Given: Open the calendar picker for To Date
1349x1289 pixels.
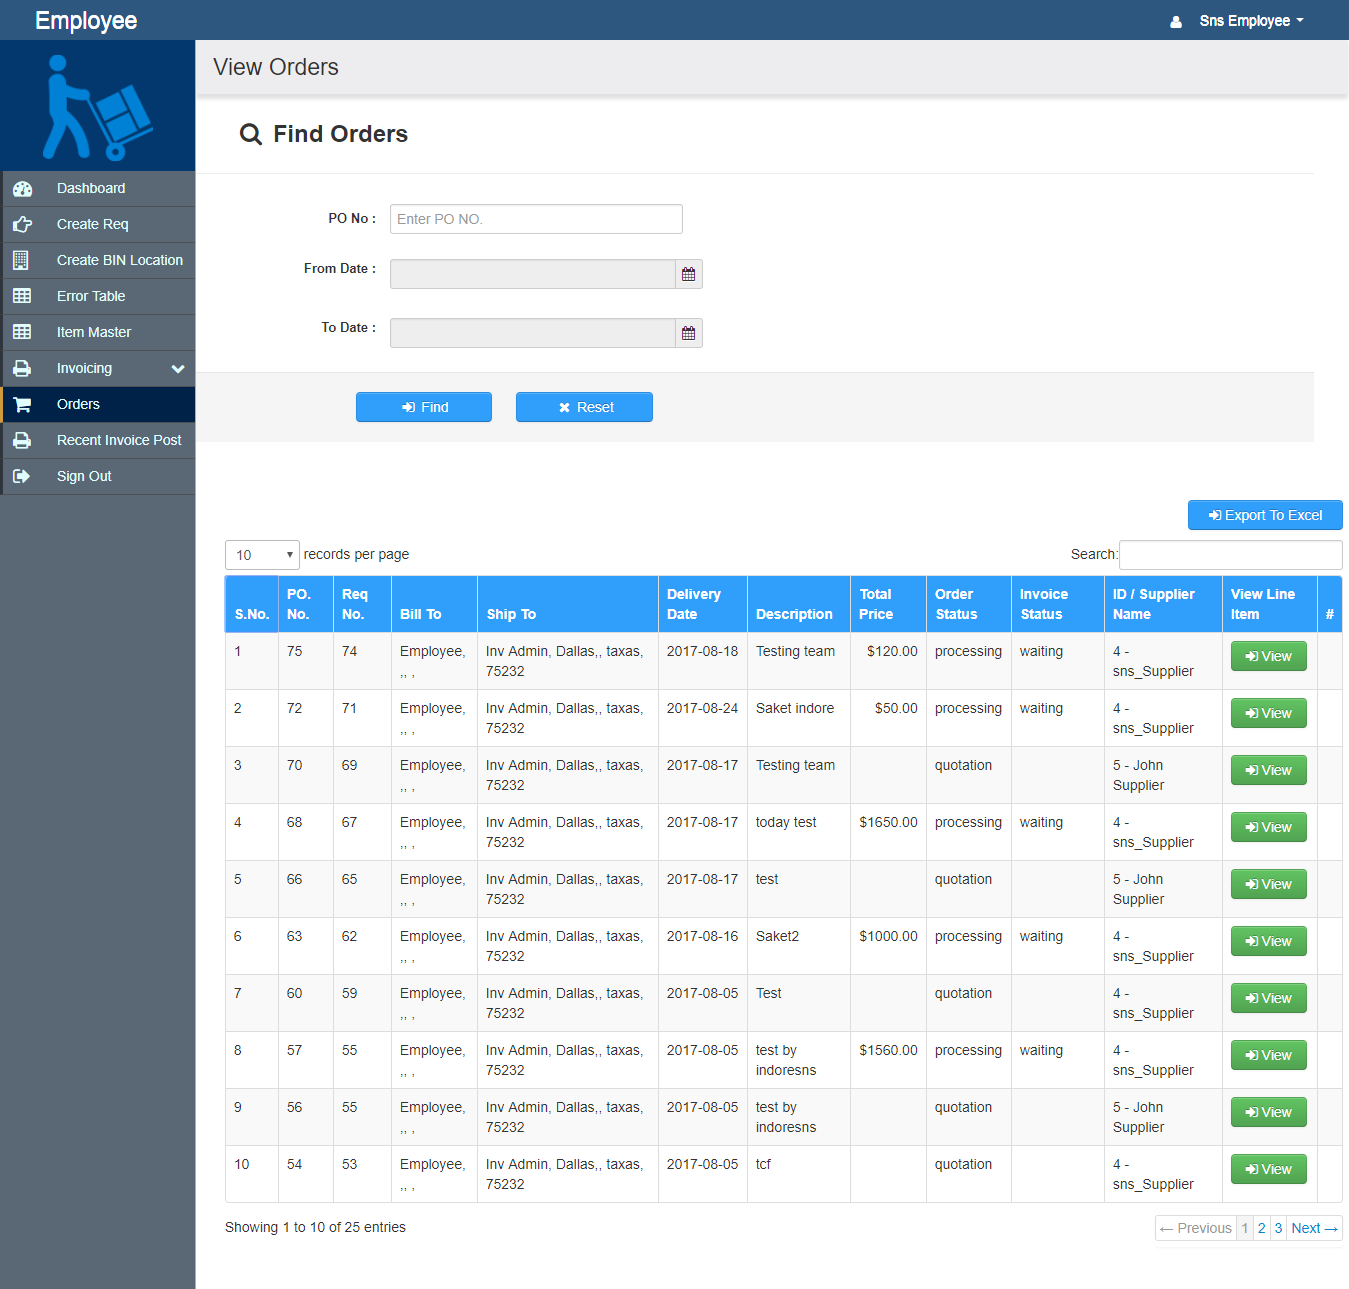Looking at the screenshot, I should 688,332.
